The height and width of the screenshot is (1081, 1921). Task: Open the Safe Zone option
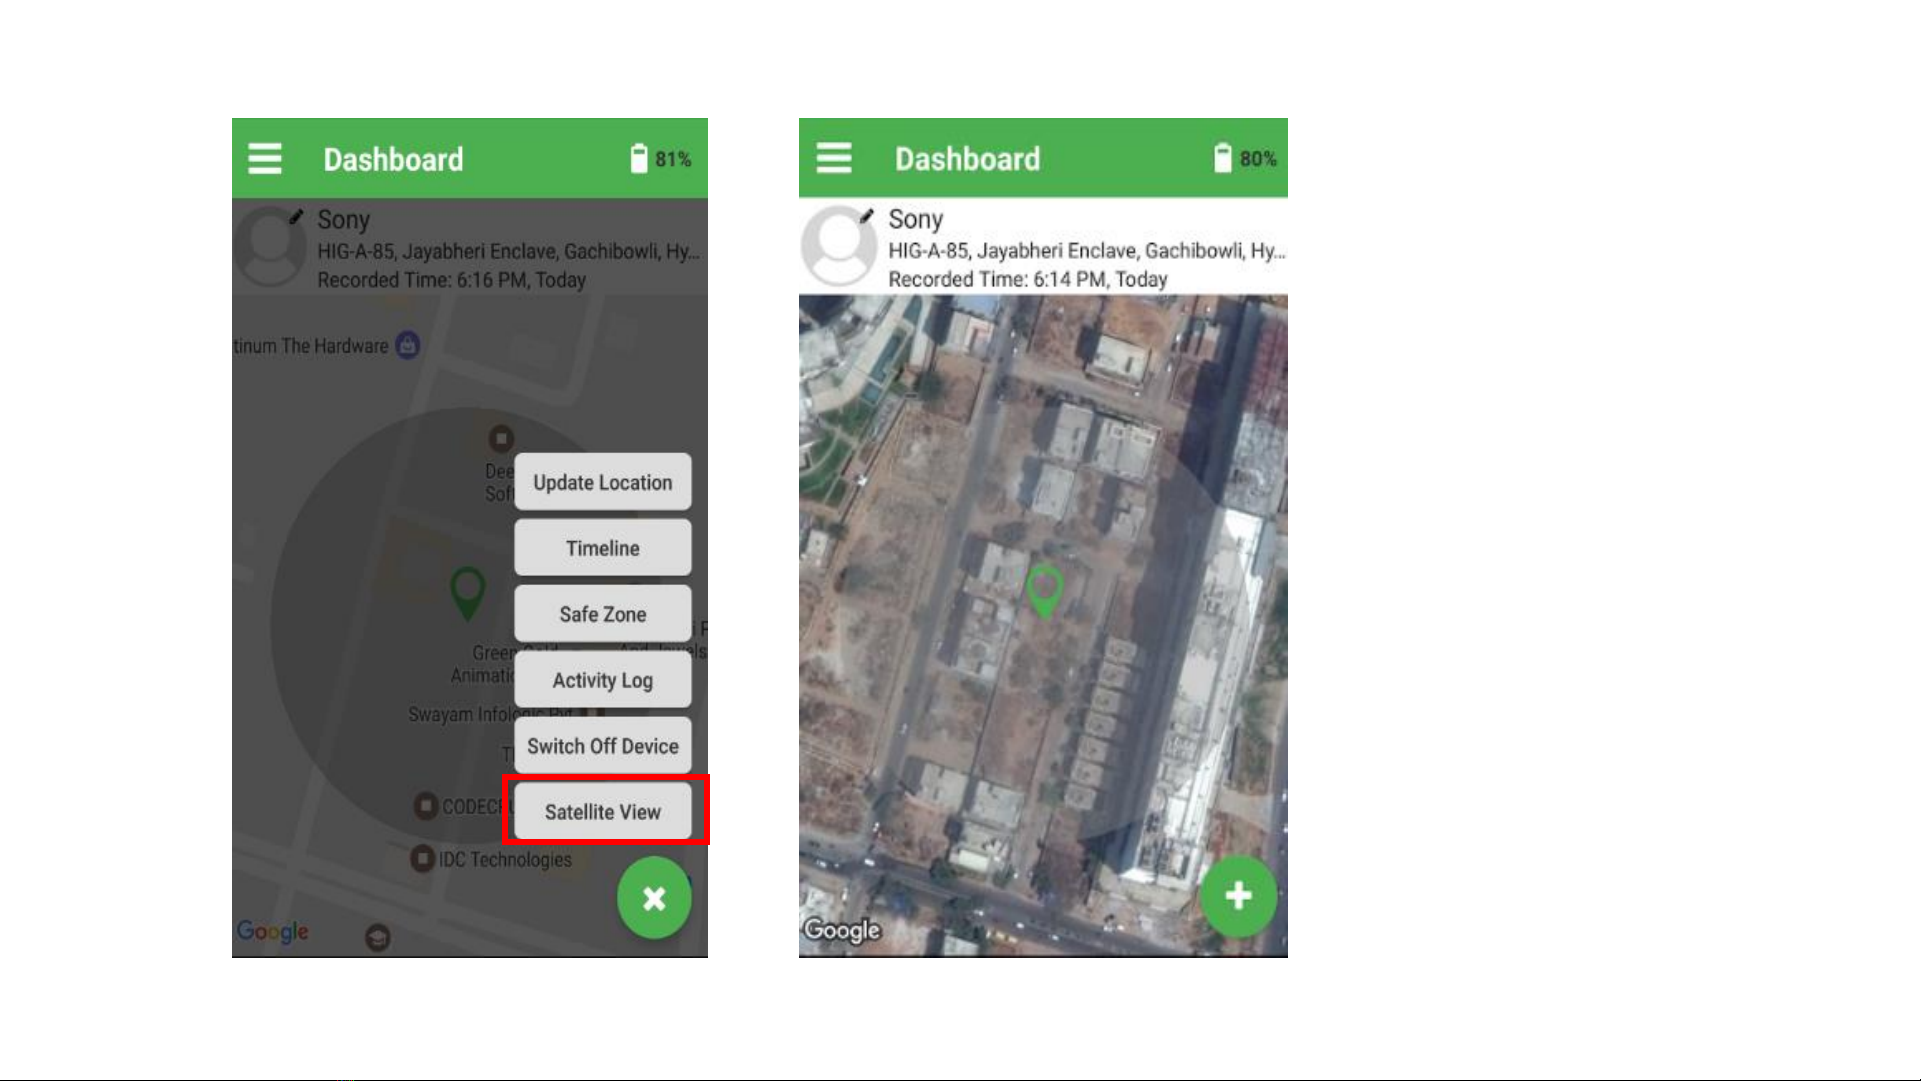(603, 614)
